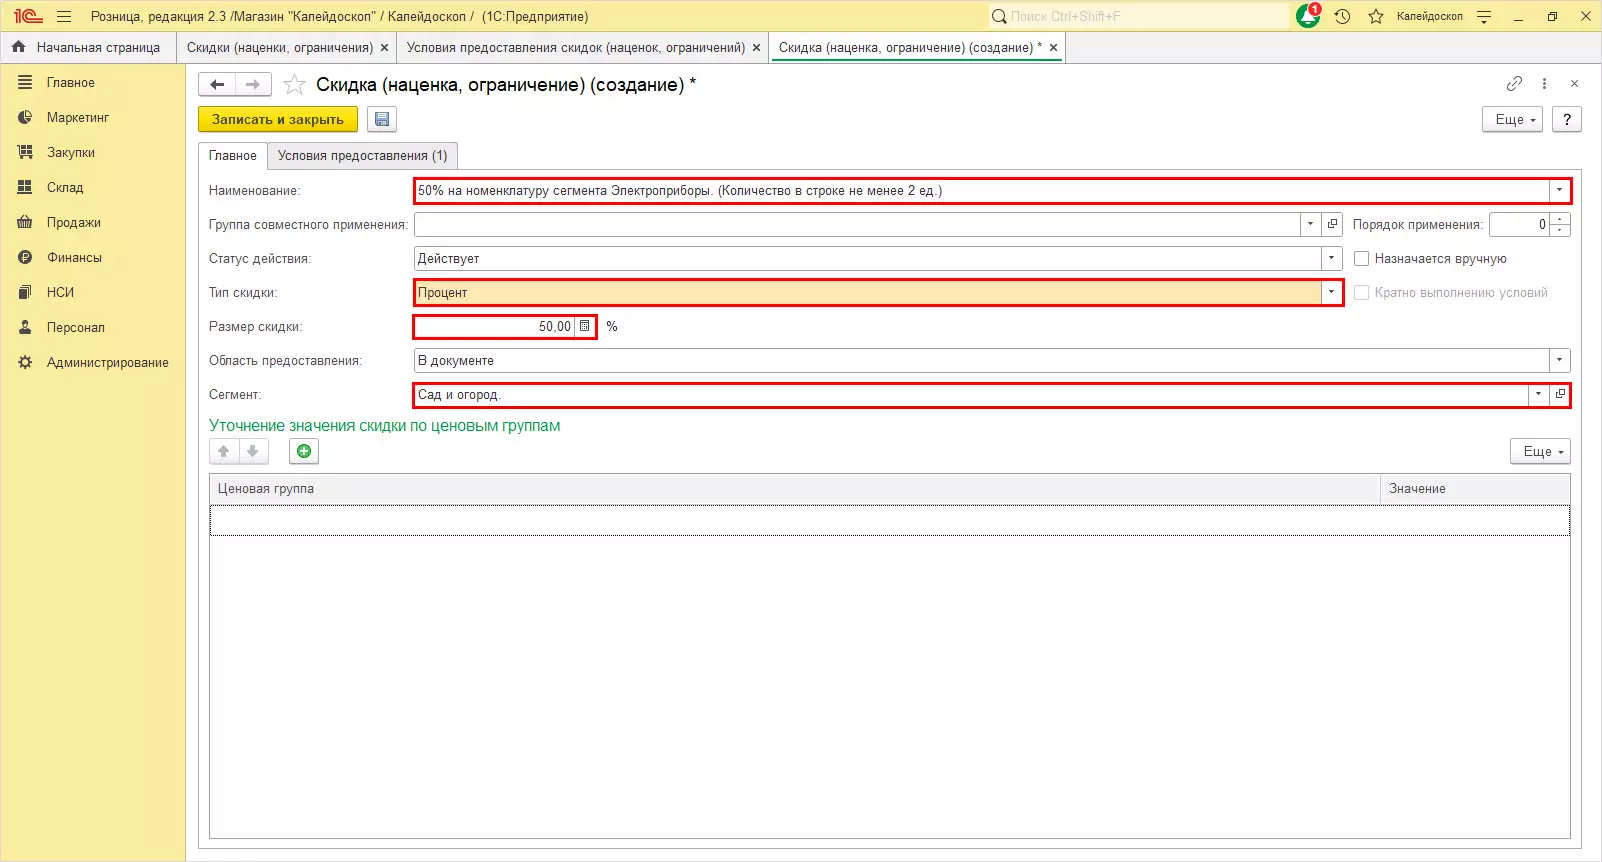1602x862 pixels.
Task: Enable the Назначается вручную checkbox
Action: pos(1361,258)
